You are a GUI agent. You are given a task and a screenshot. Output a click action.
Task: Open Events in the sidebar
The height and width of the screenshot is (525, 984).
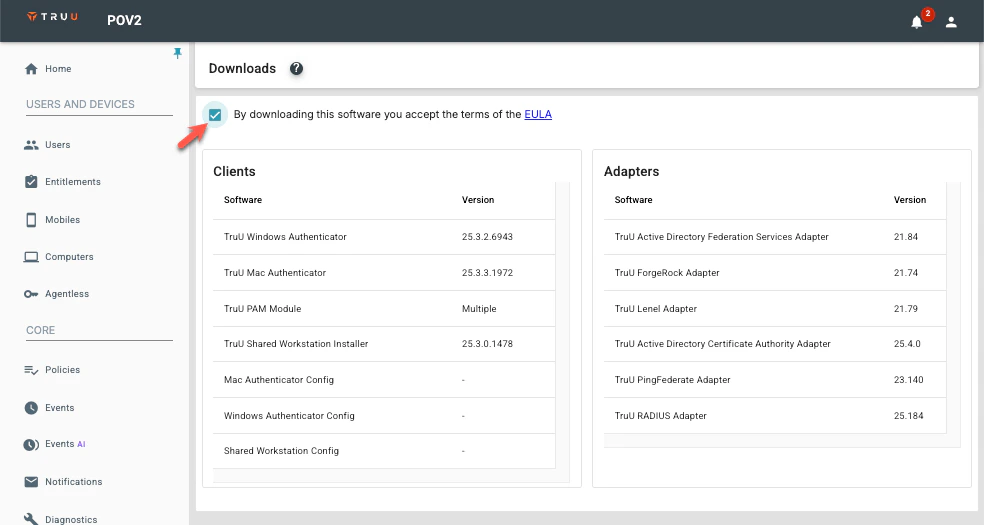tap(60, 408)
